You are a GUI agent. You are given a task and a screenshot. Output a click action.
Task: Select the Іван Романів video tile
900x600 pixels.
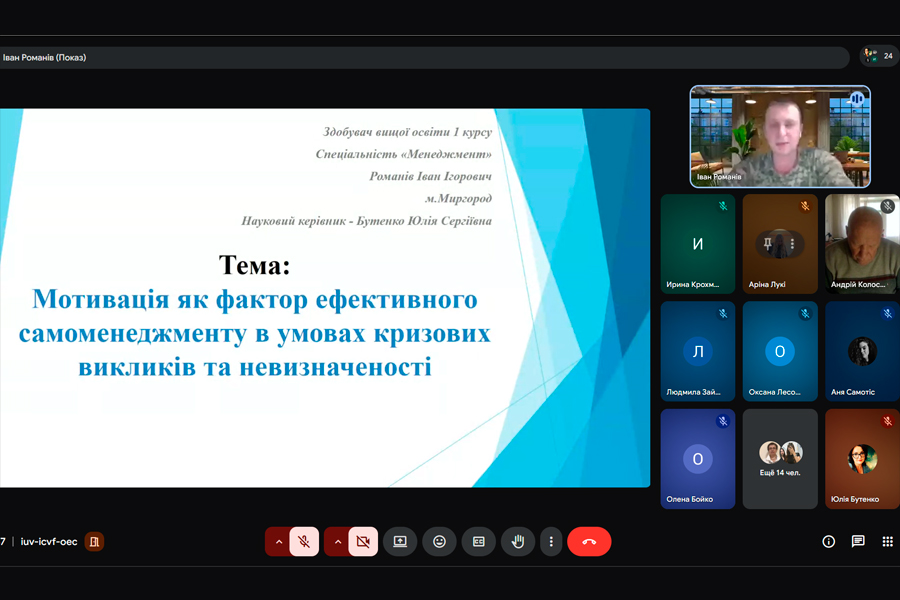(x=779, y=137)
